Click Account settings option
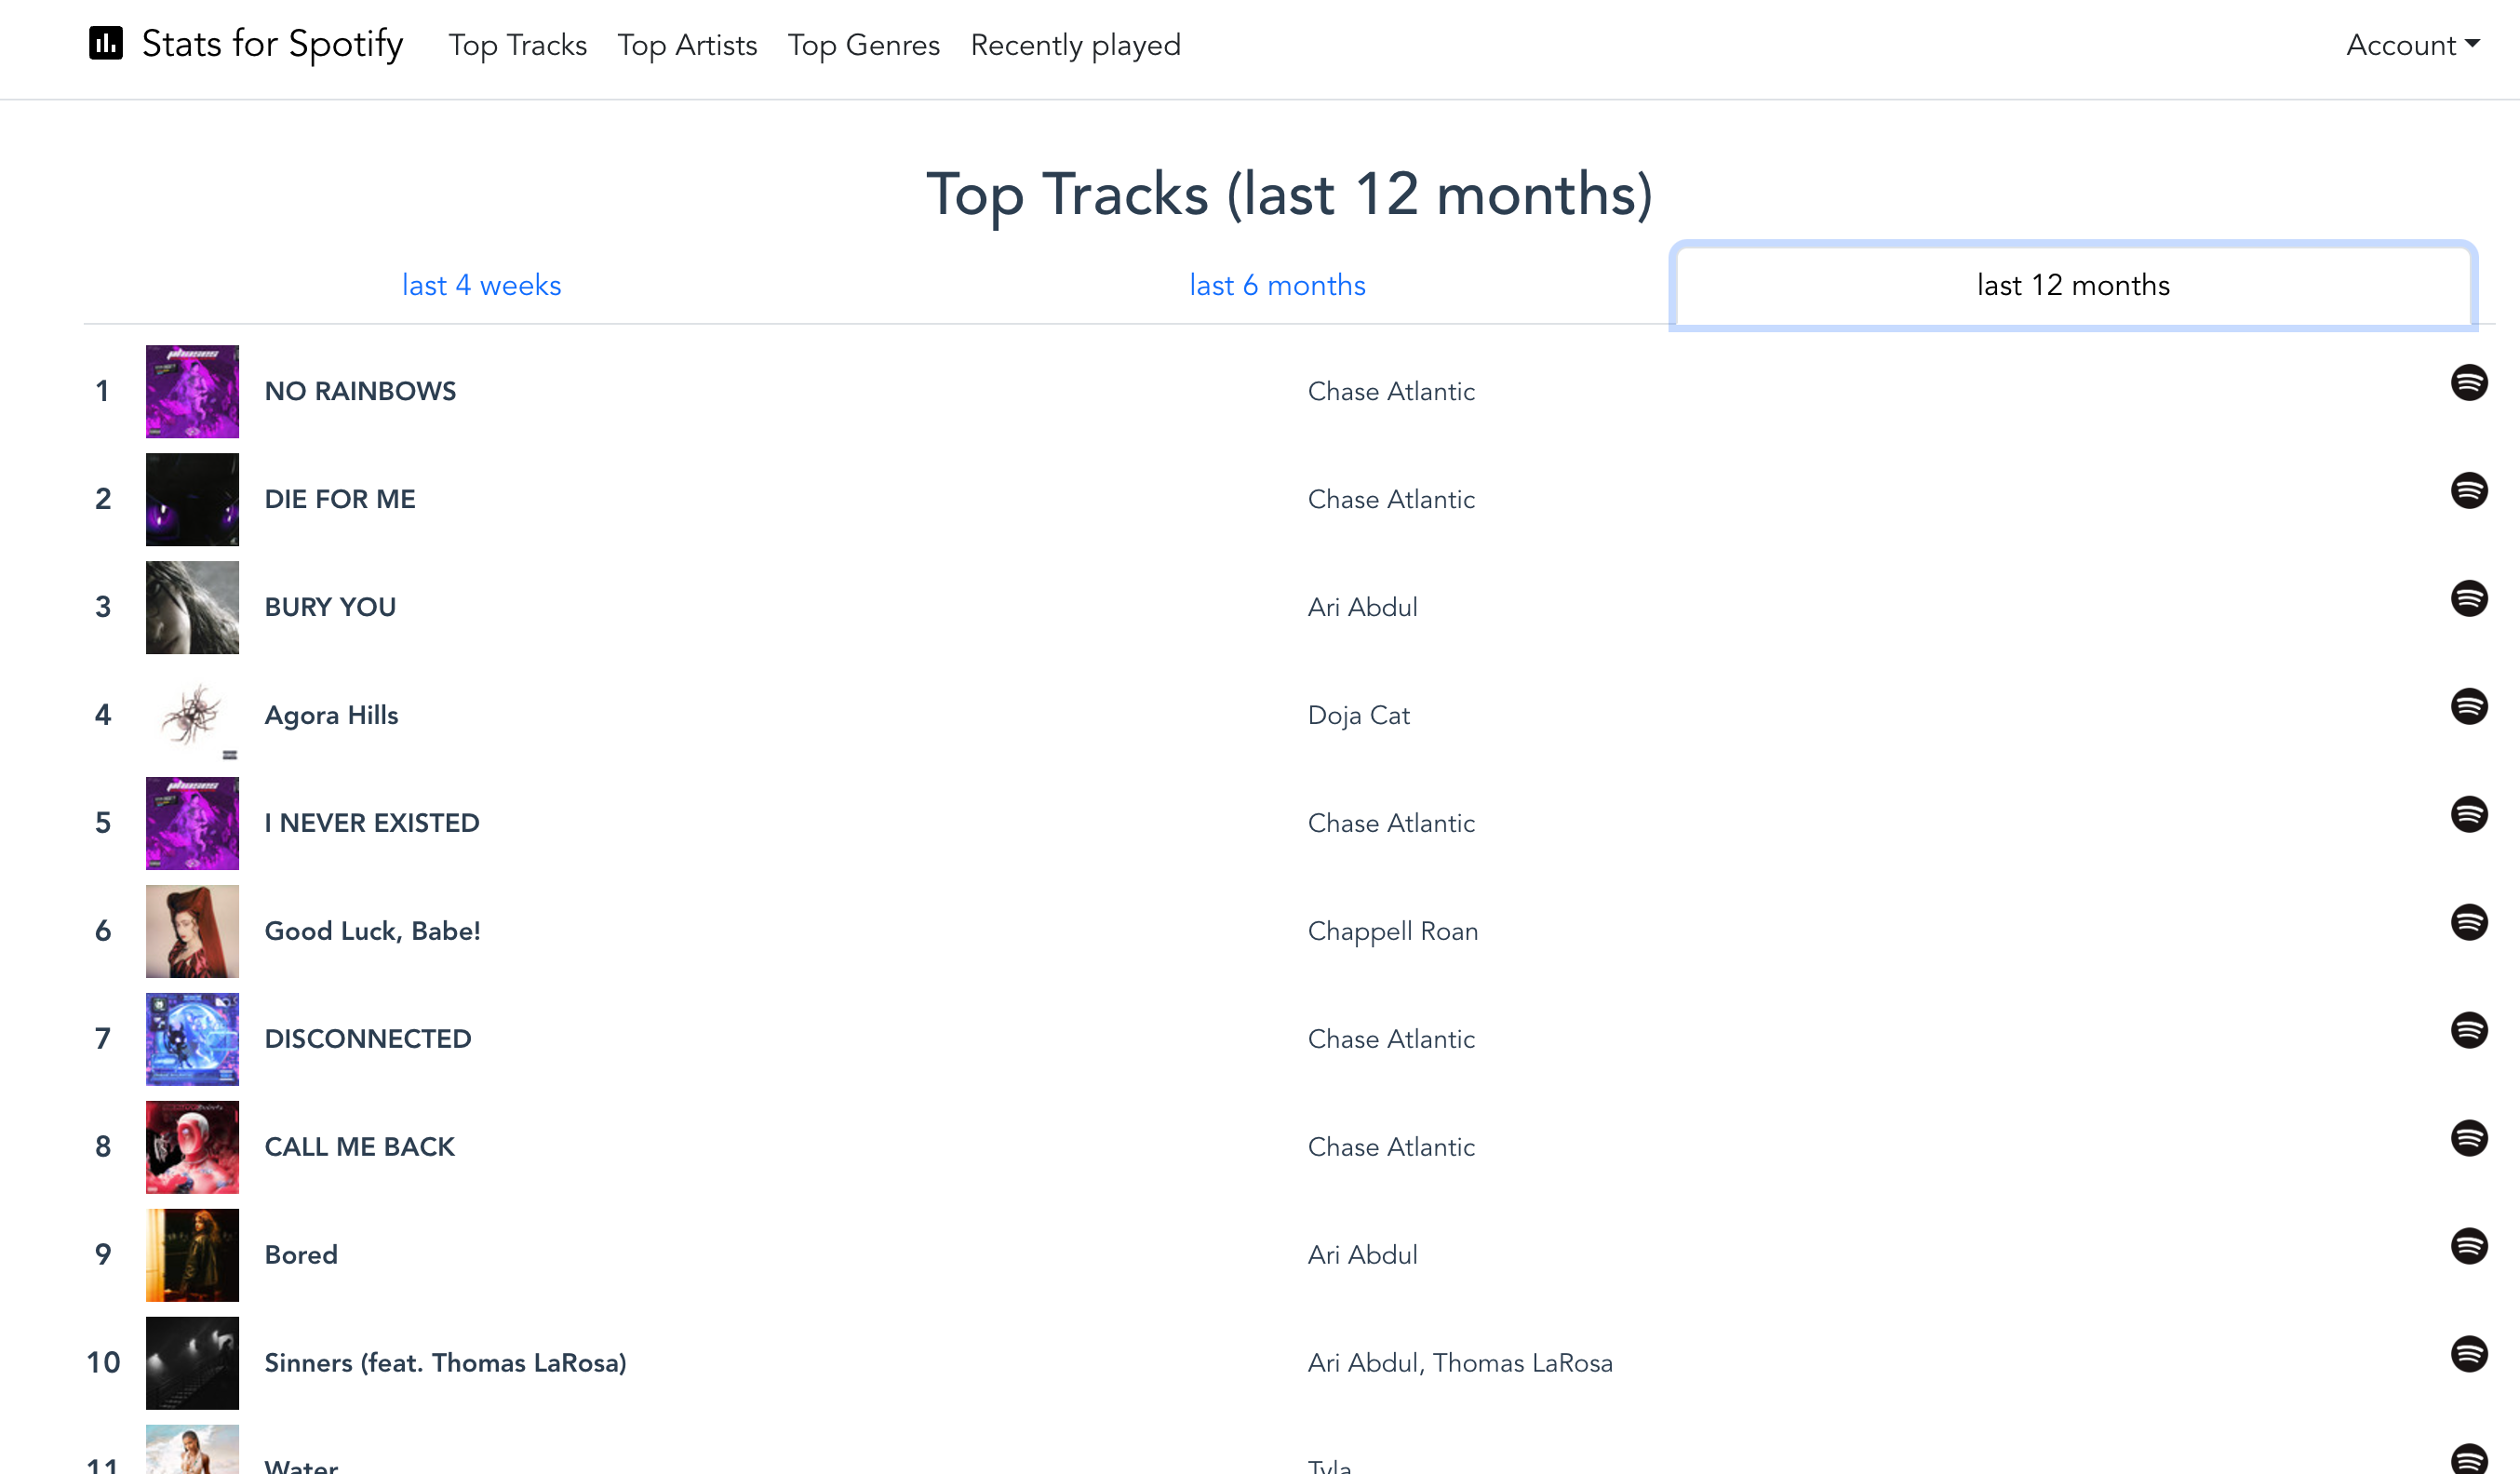The height and width of the screenshot is (1474, 2520). pos(2409,46)
